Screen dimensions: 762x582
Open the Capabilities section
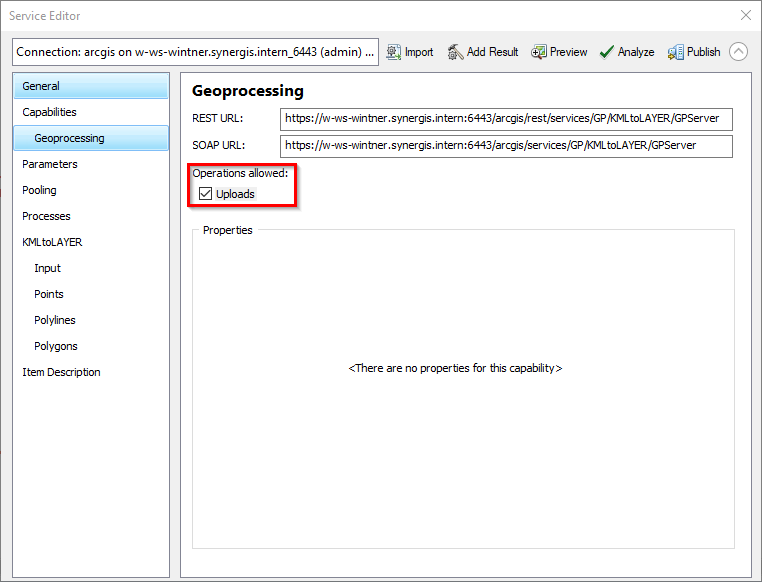[49, 112]
